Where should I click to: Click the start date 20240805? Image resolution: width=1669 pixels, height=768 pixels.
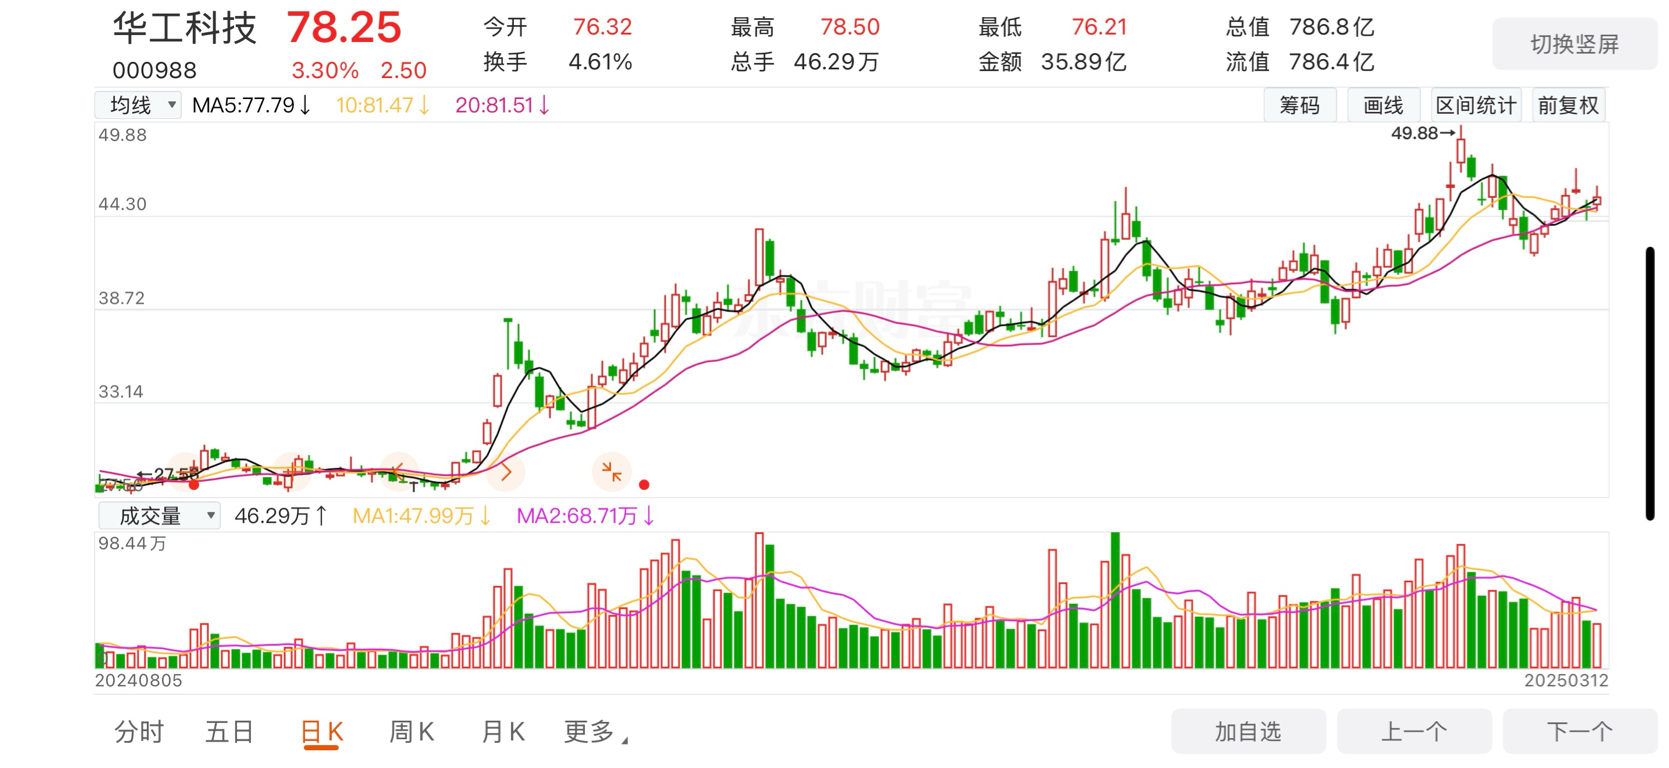tap(139, 681)
